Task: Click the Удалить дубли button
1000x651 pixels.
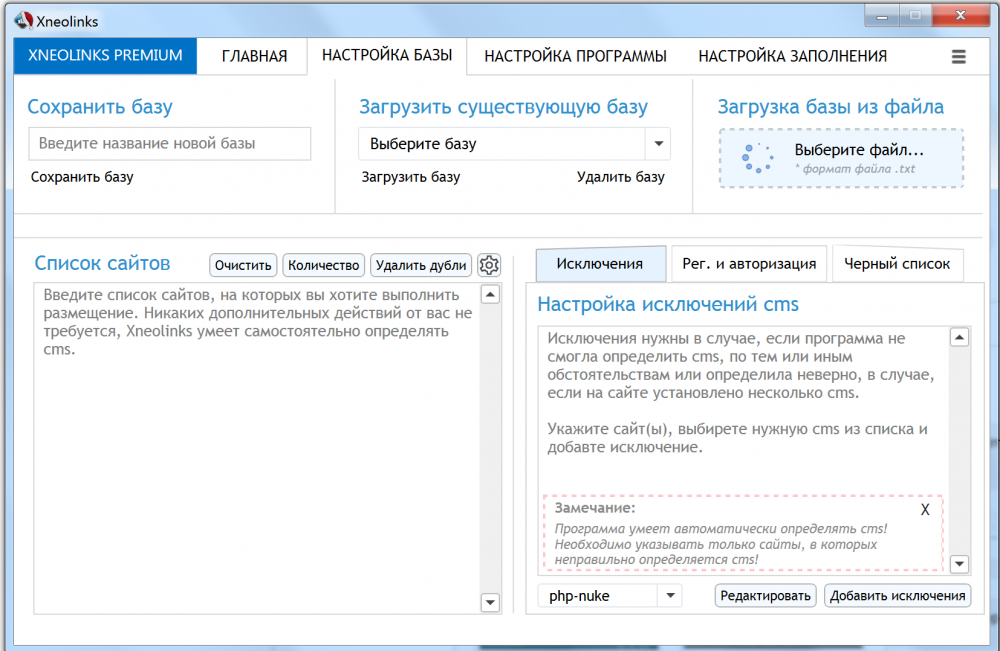Action: [x=421, y=265]
